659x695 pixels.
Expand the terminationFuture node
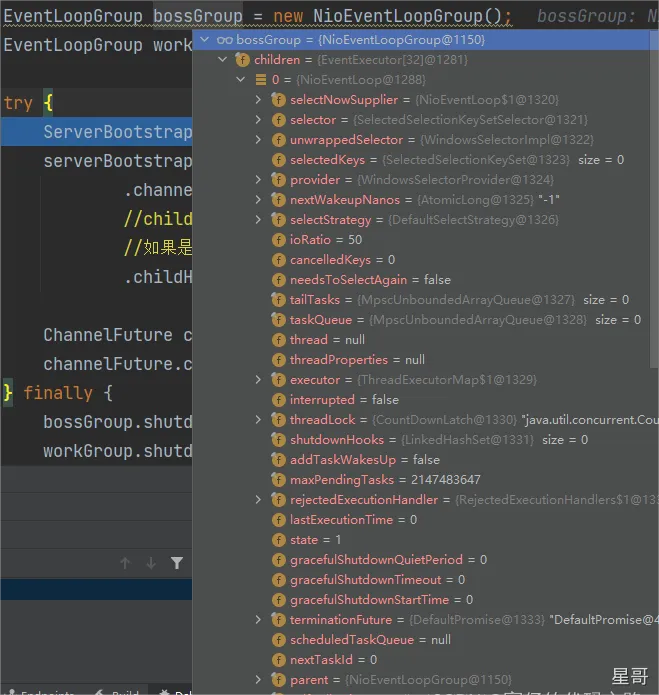click(x=259, y=620)
